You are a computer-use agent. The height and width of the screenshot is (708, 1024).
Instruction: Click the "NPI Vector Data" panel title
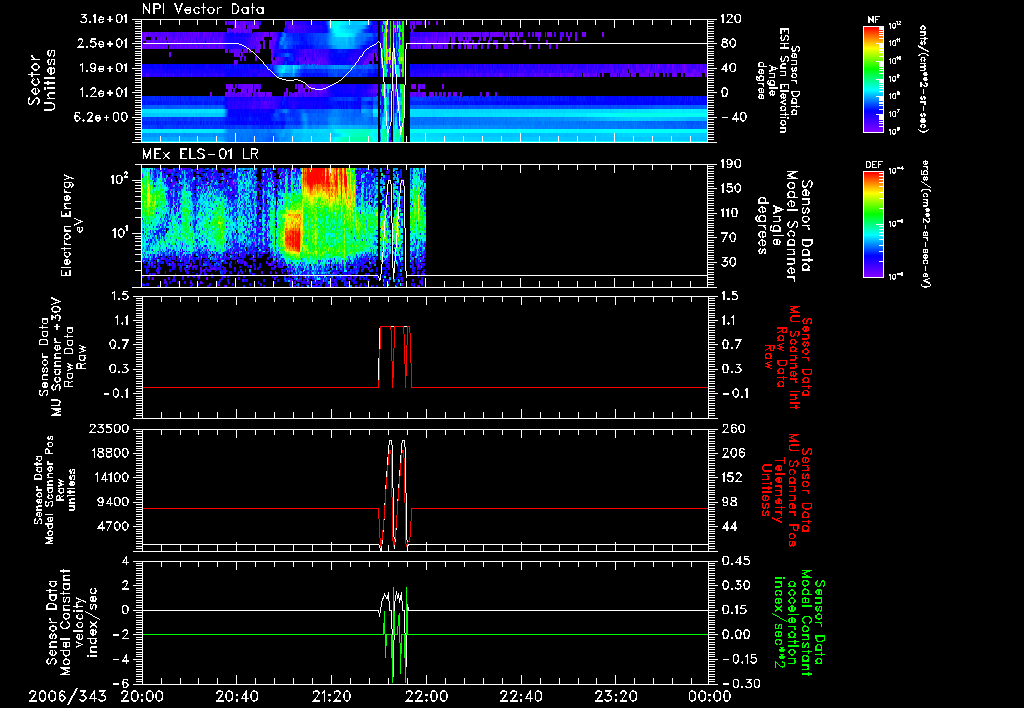pyautogui.click(x=204, y=9)
